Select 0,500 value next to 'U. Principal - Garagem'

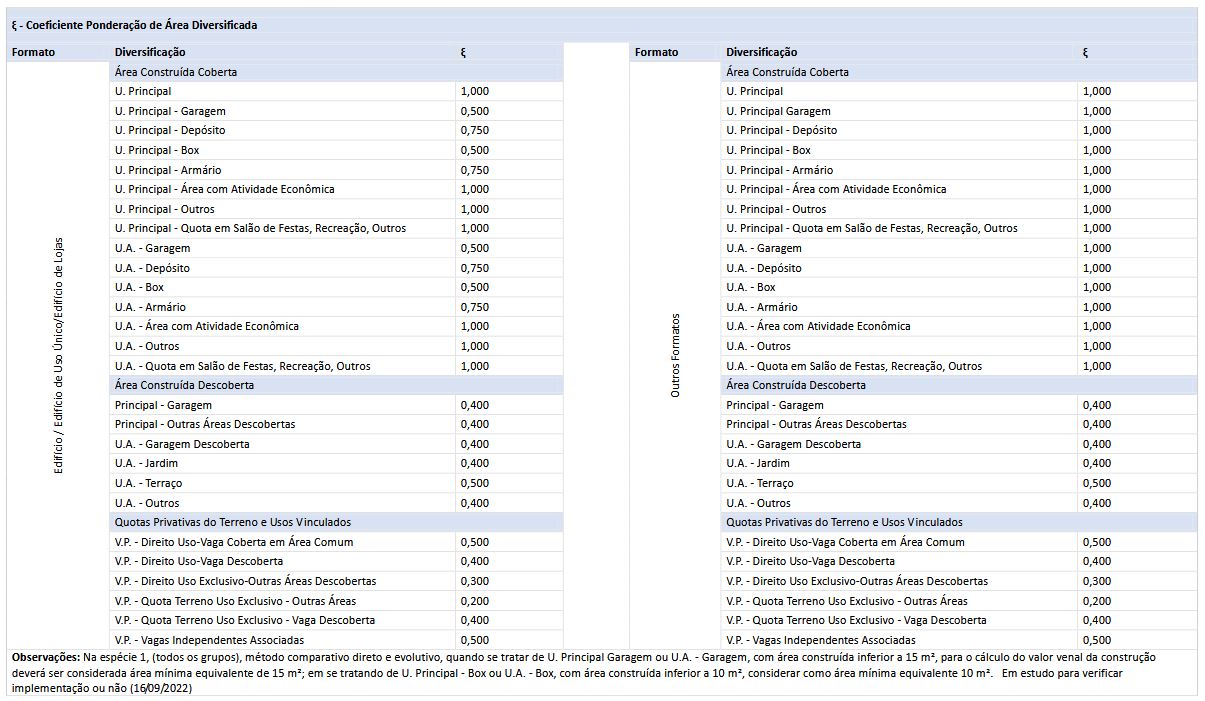pyautogui.click(x=475, y=111)
